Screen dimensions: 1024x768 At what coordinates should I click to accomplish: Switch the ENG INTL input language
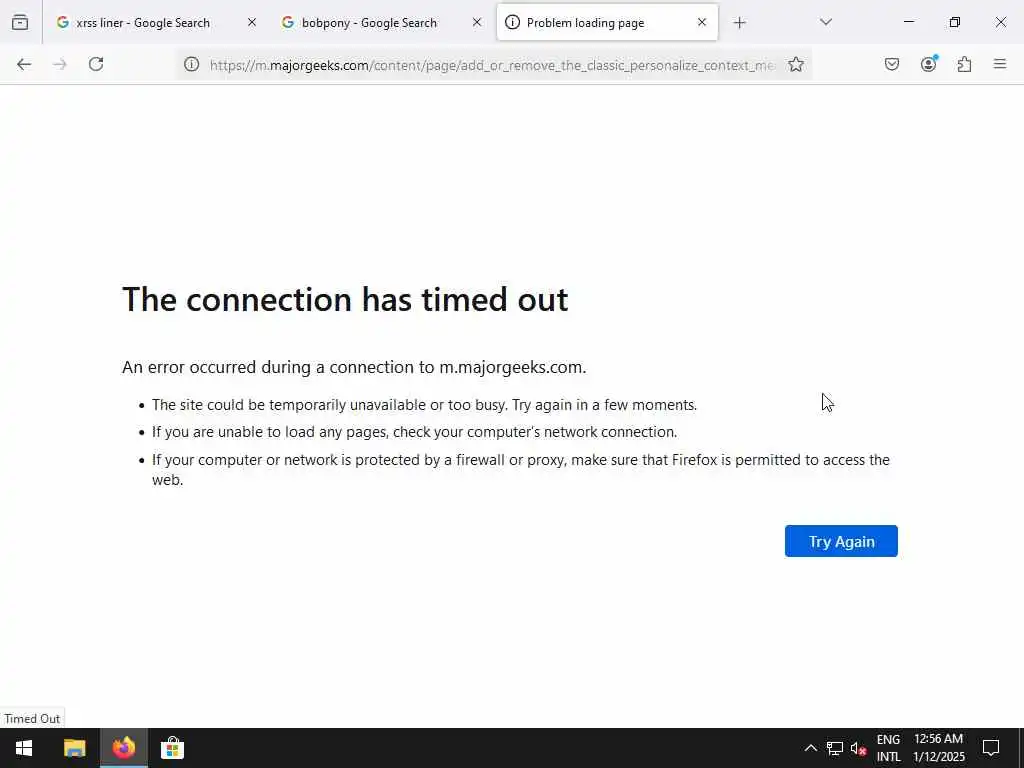tap(888, 748)
